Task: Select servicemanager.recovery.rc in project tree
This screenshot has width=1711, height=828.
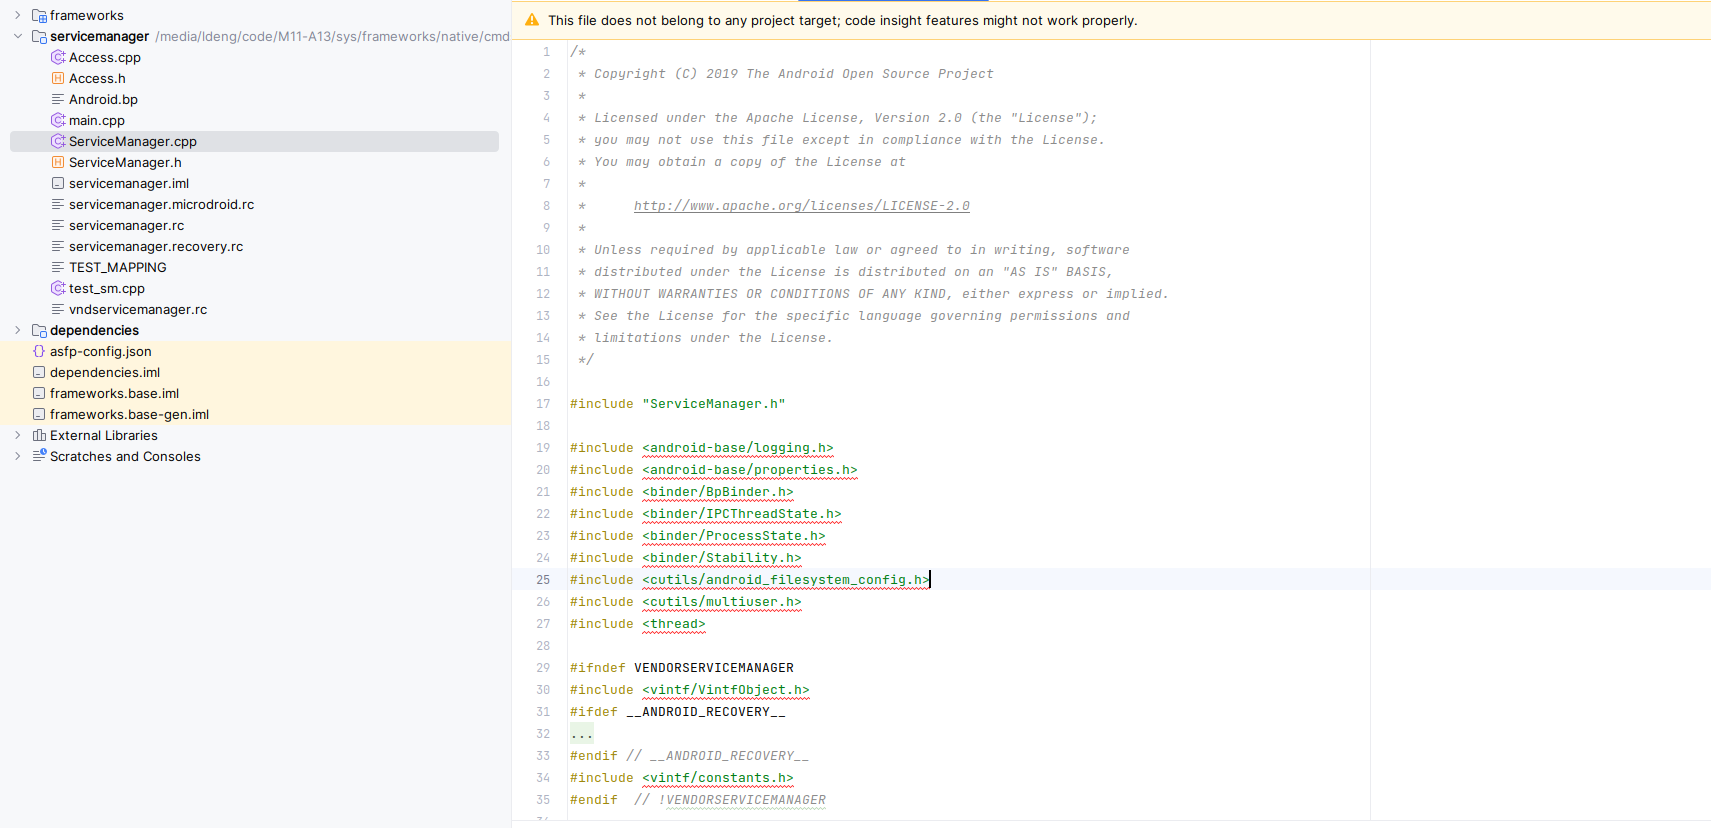Action: [x=156, y=246]
